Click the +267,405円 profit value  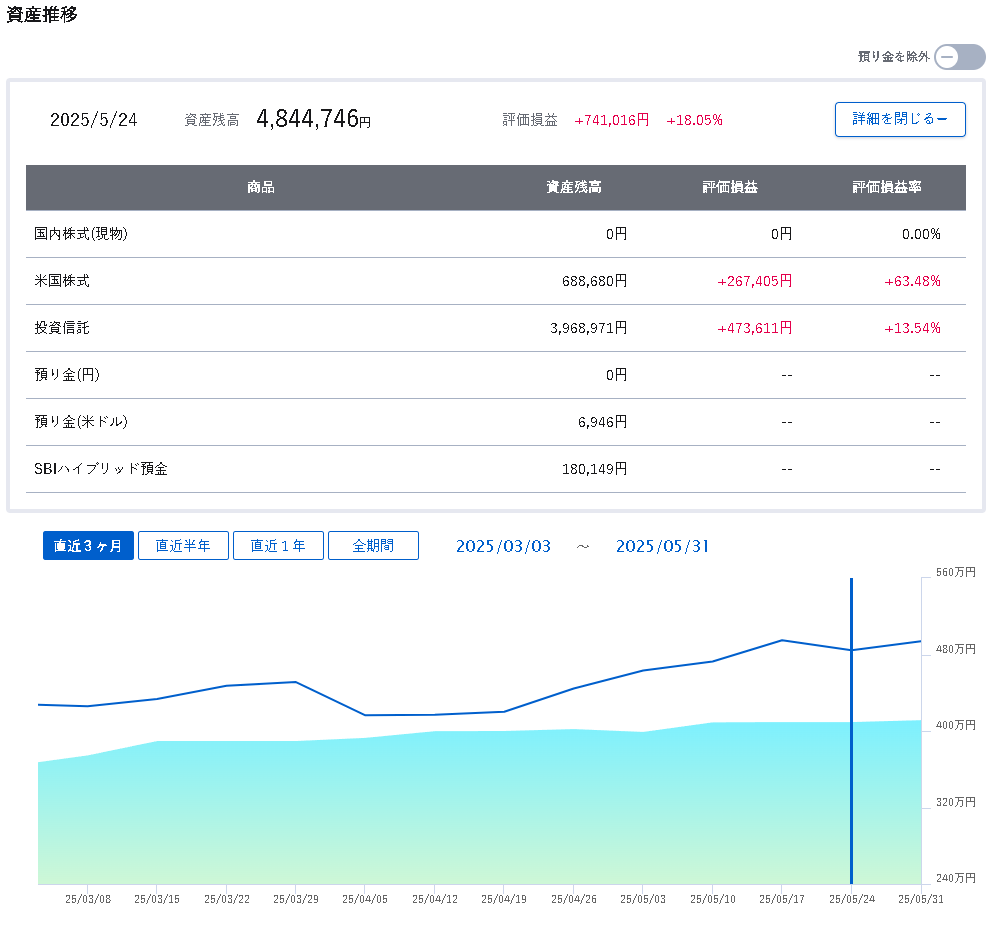[755, 281]
